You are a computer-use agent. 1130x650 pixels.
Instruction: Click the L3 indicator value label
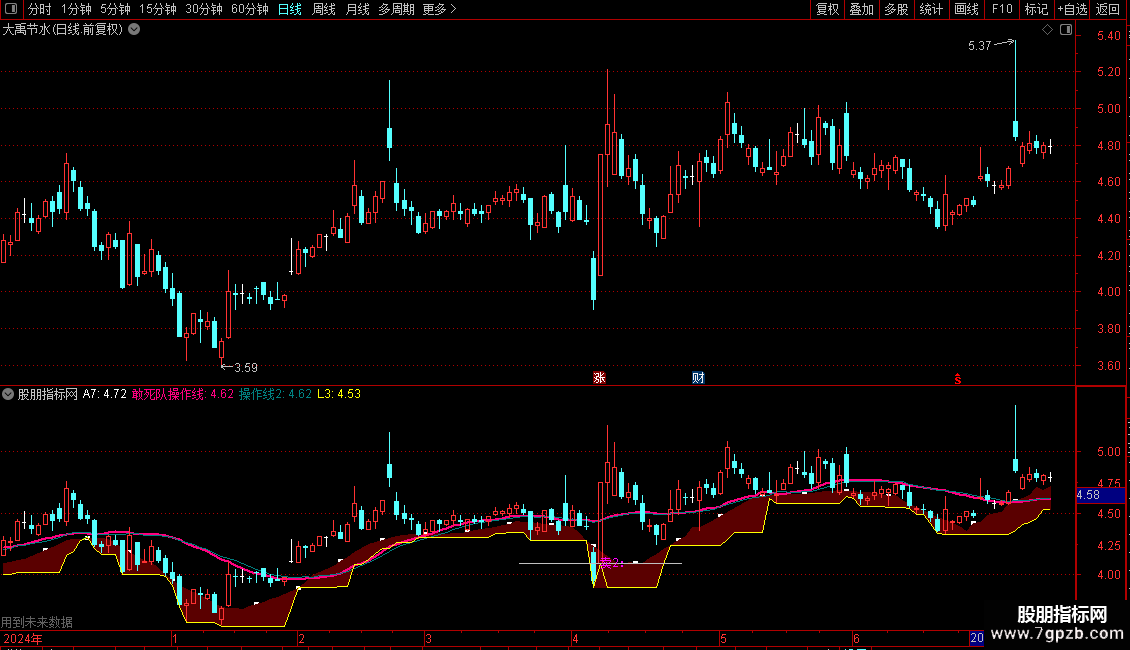(339, 394)
